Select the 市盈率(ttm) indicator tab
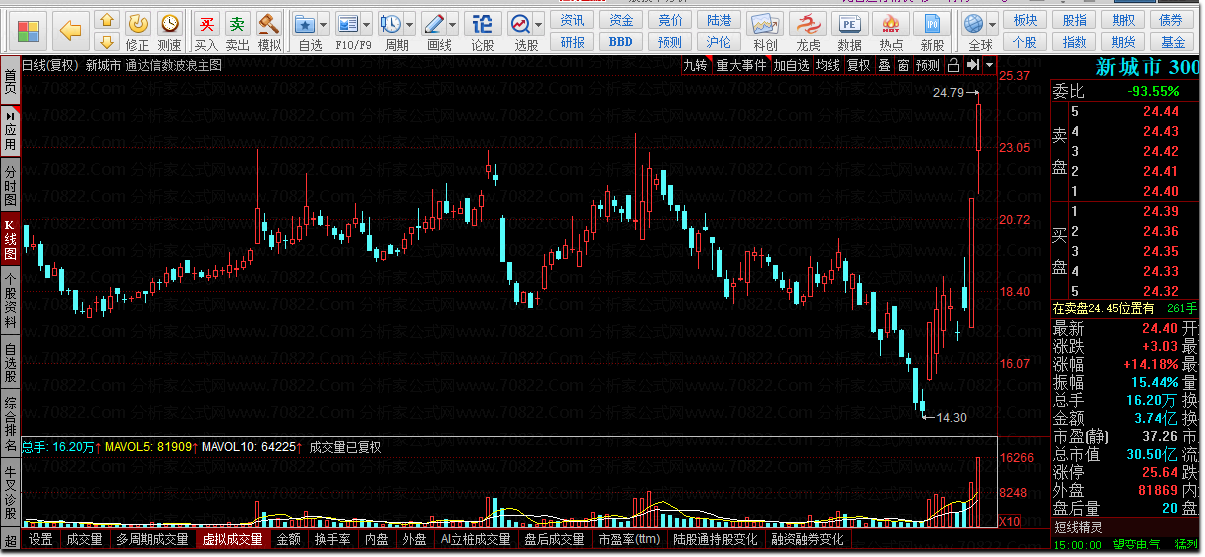The width and height of the screenshot is (1205, 557). (x=629, y=540)
